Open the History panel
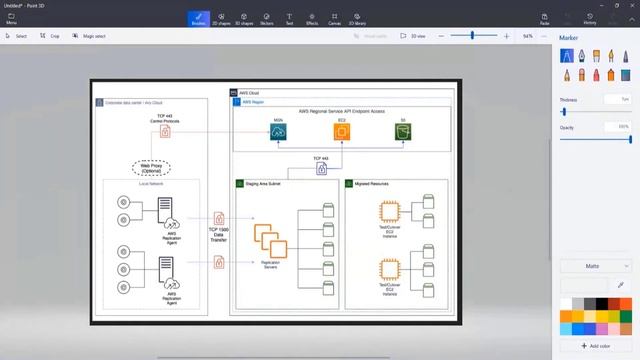 590,19
